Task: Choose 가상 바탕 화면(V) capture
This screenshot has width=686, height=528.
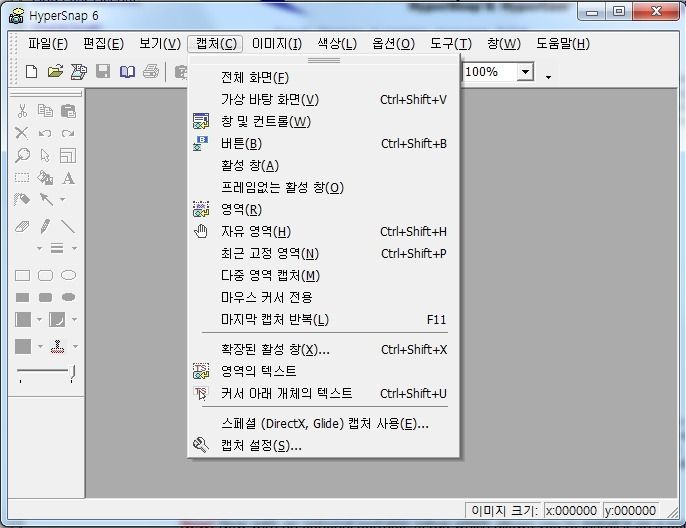Action: 324,100
